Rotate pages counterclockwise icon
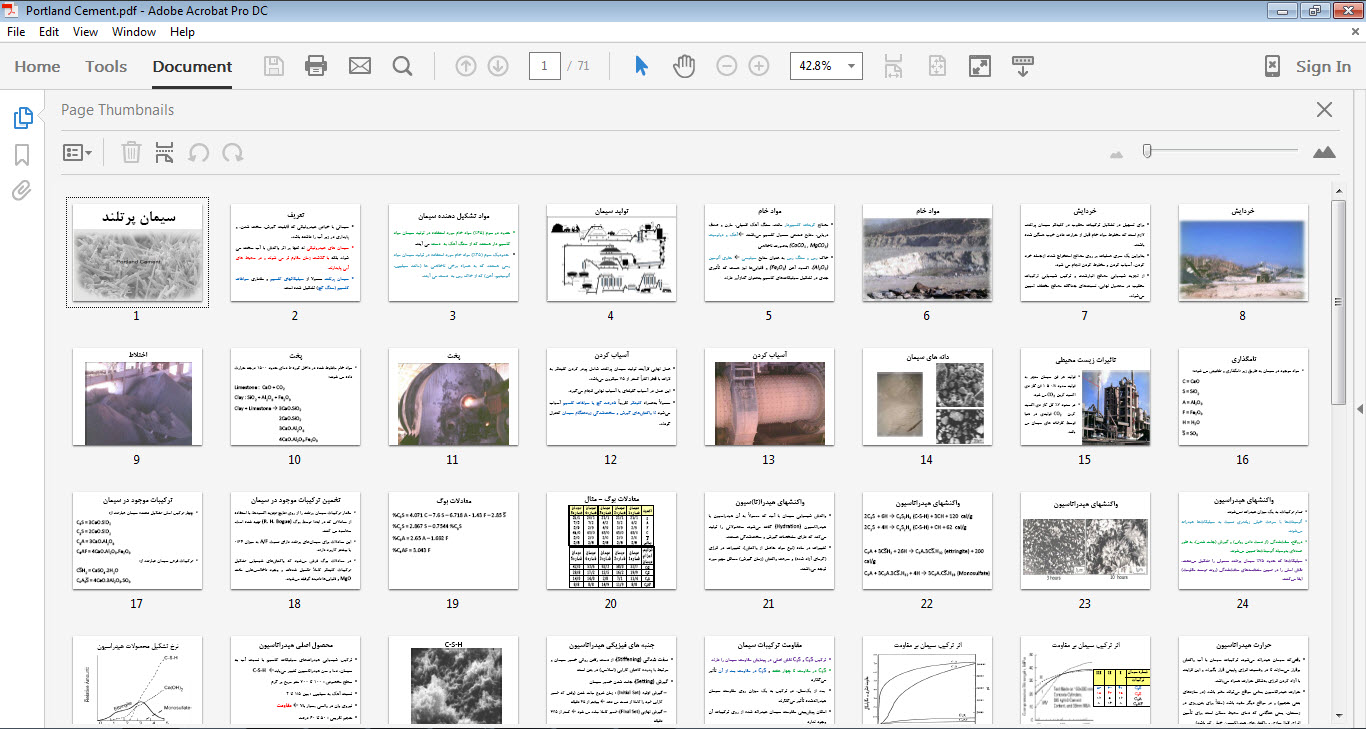The image size is (1366, 729). point(199,152)
